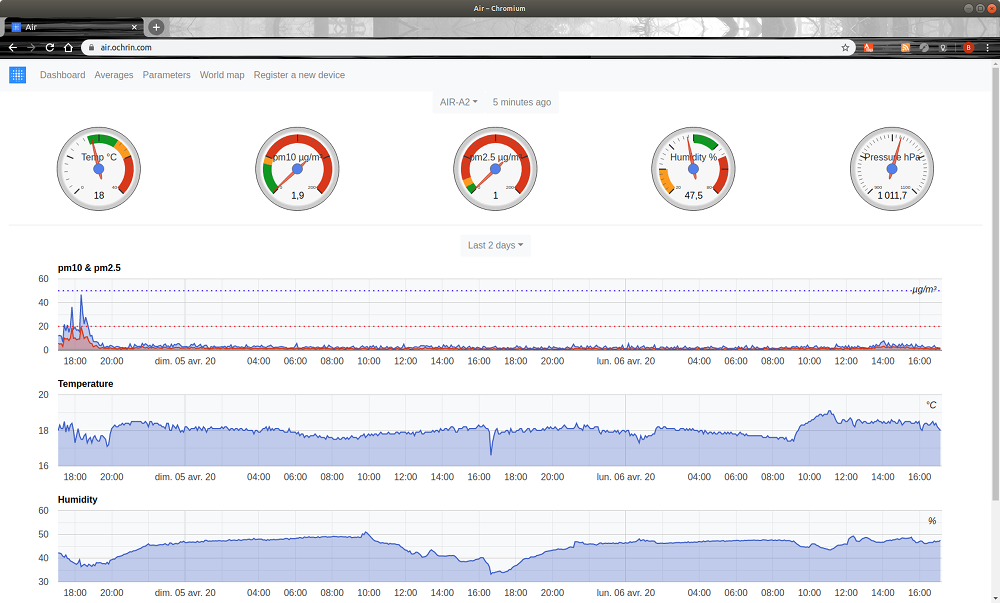This screenshot has width=1000, height=603.
Task: Close the Air tab
Action: tap(134, 27)
